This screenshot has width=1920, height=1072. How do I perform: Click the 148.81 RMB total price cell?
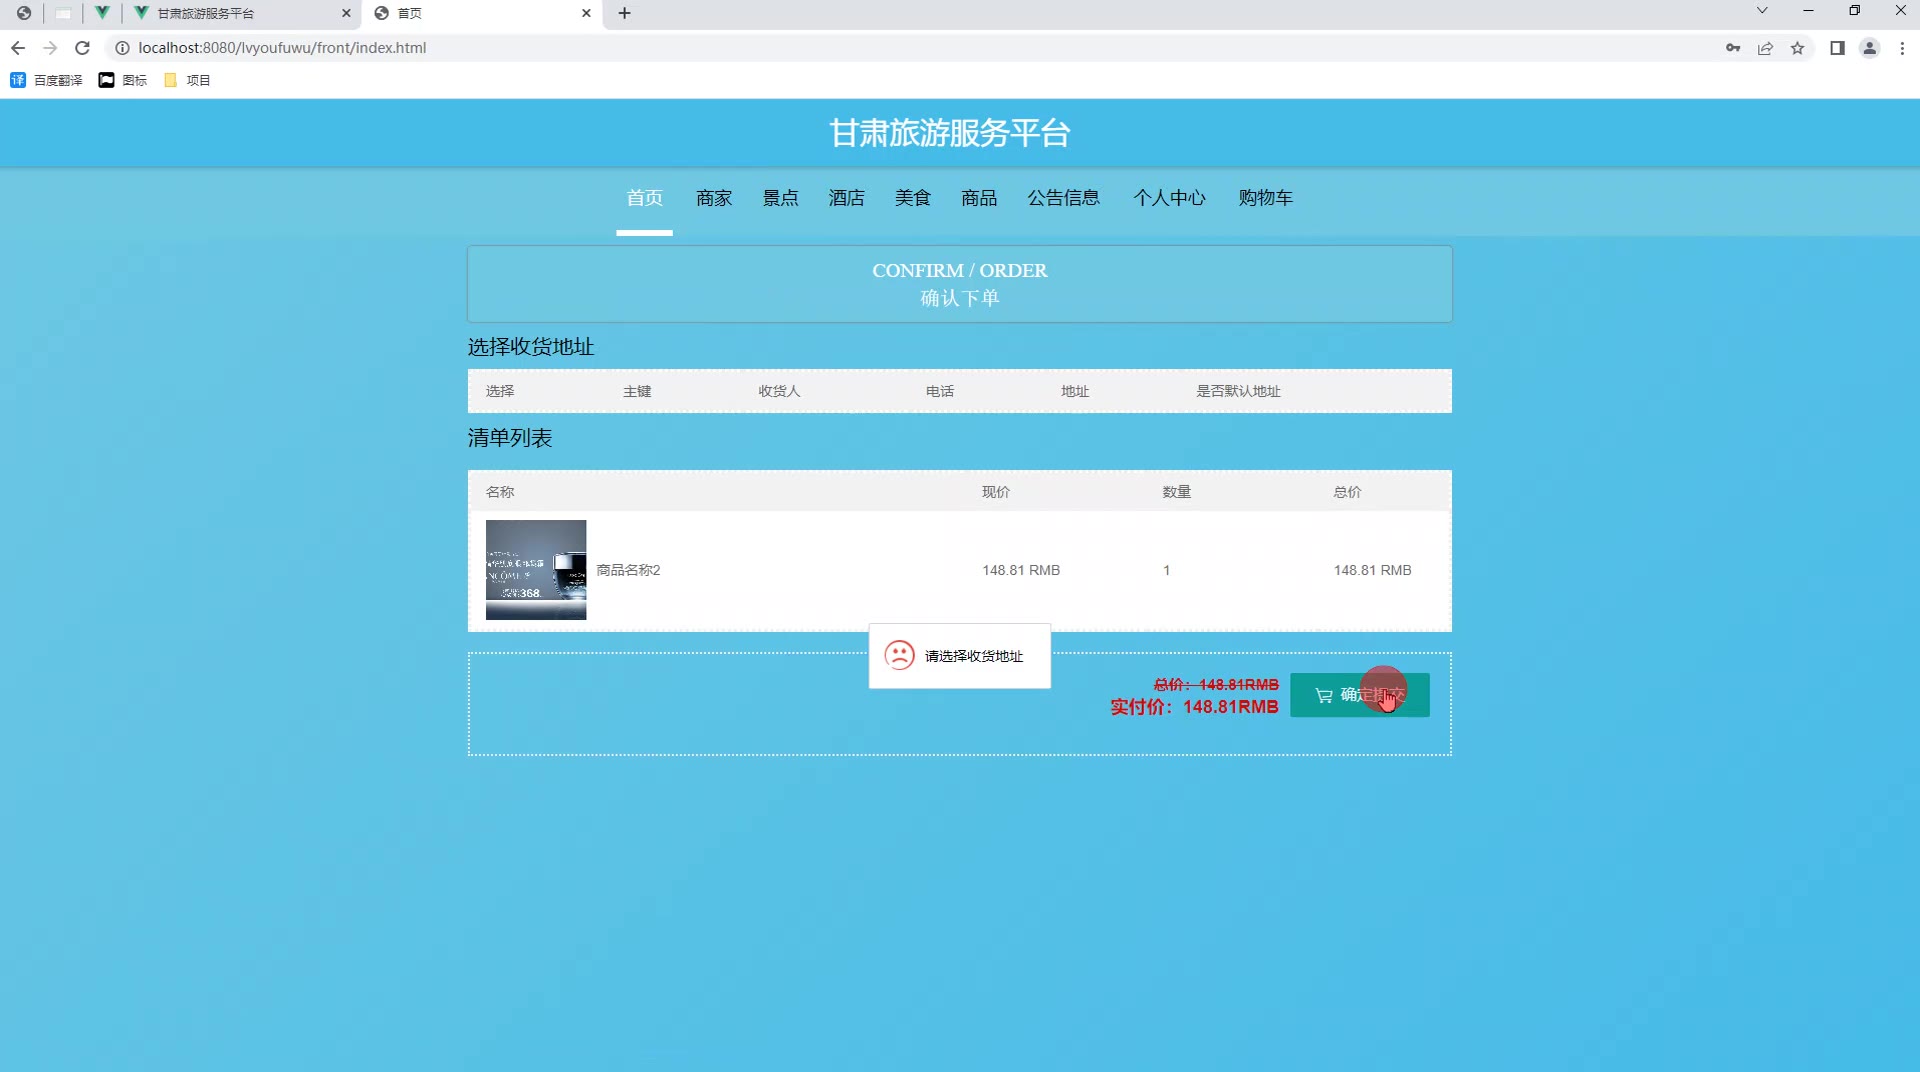[x=1372, y=570]
